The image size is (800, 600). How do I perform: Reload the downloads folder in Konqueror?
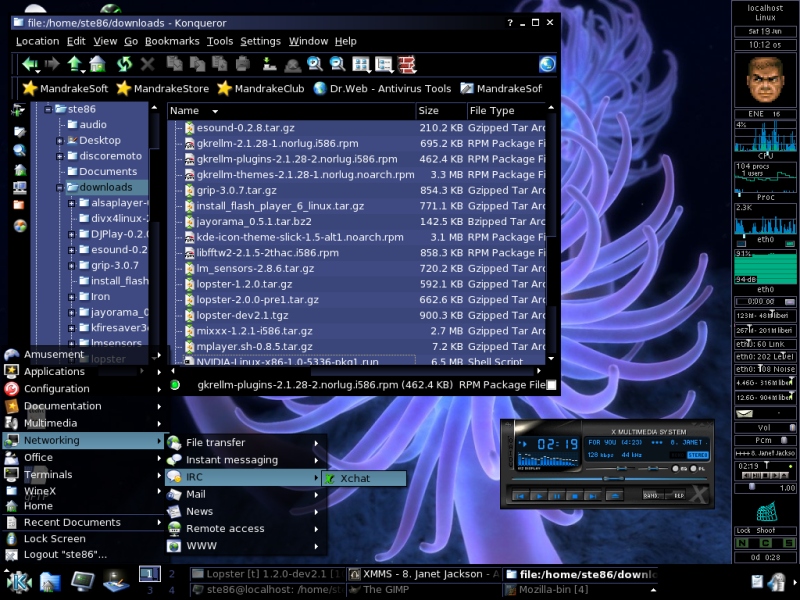[124, 64]
